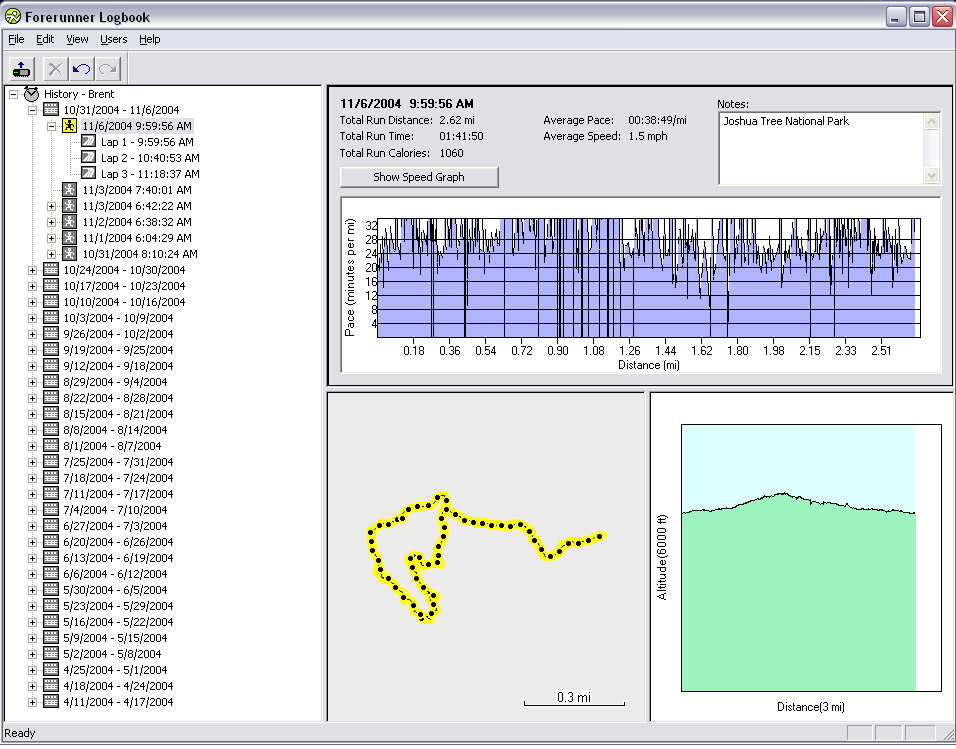The height and width of the screenshot is (749, 956).
Task: Collapse the 11/6/2004 9:59:56 AM run
Action: coord(52,126)
